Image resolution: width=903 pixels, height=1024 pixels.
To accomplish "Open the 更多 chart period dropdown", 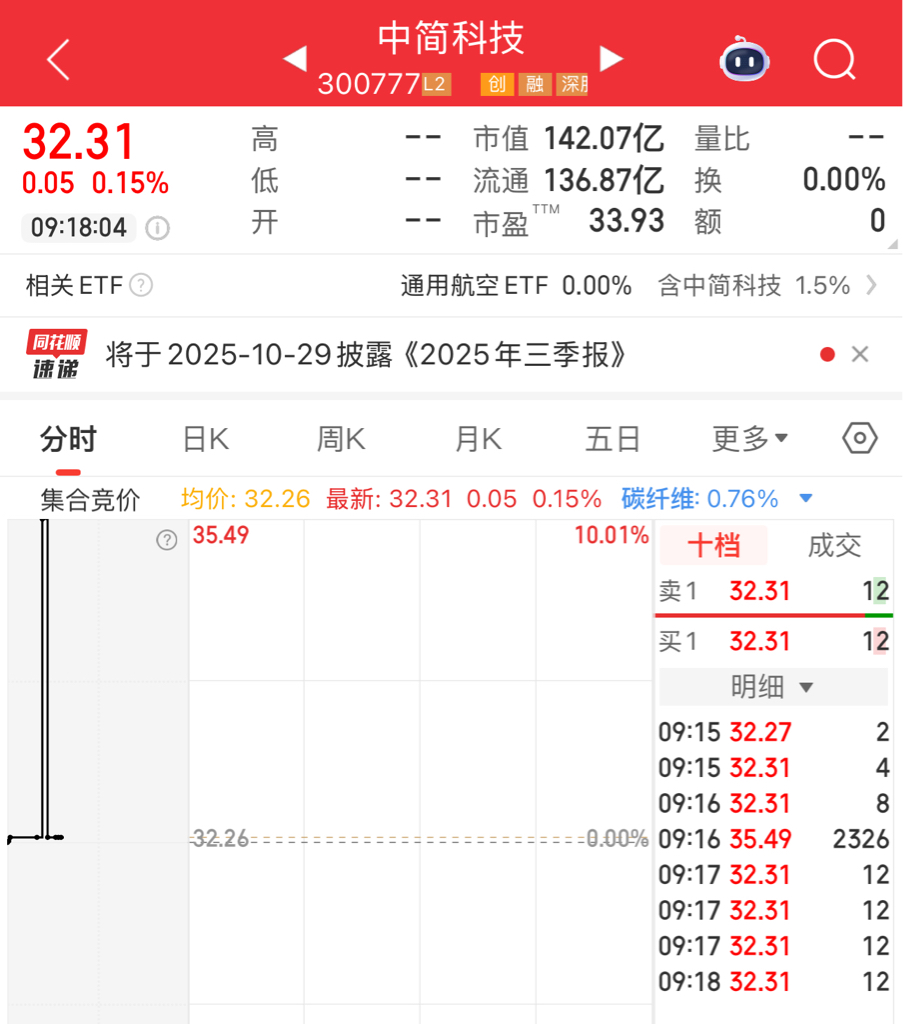I will (x=750, y=438).
